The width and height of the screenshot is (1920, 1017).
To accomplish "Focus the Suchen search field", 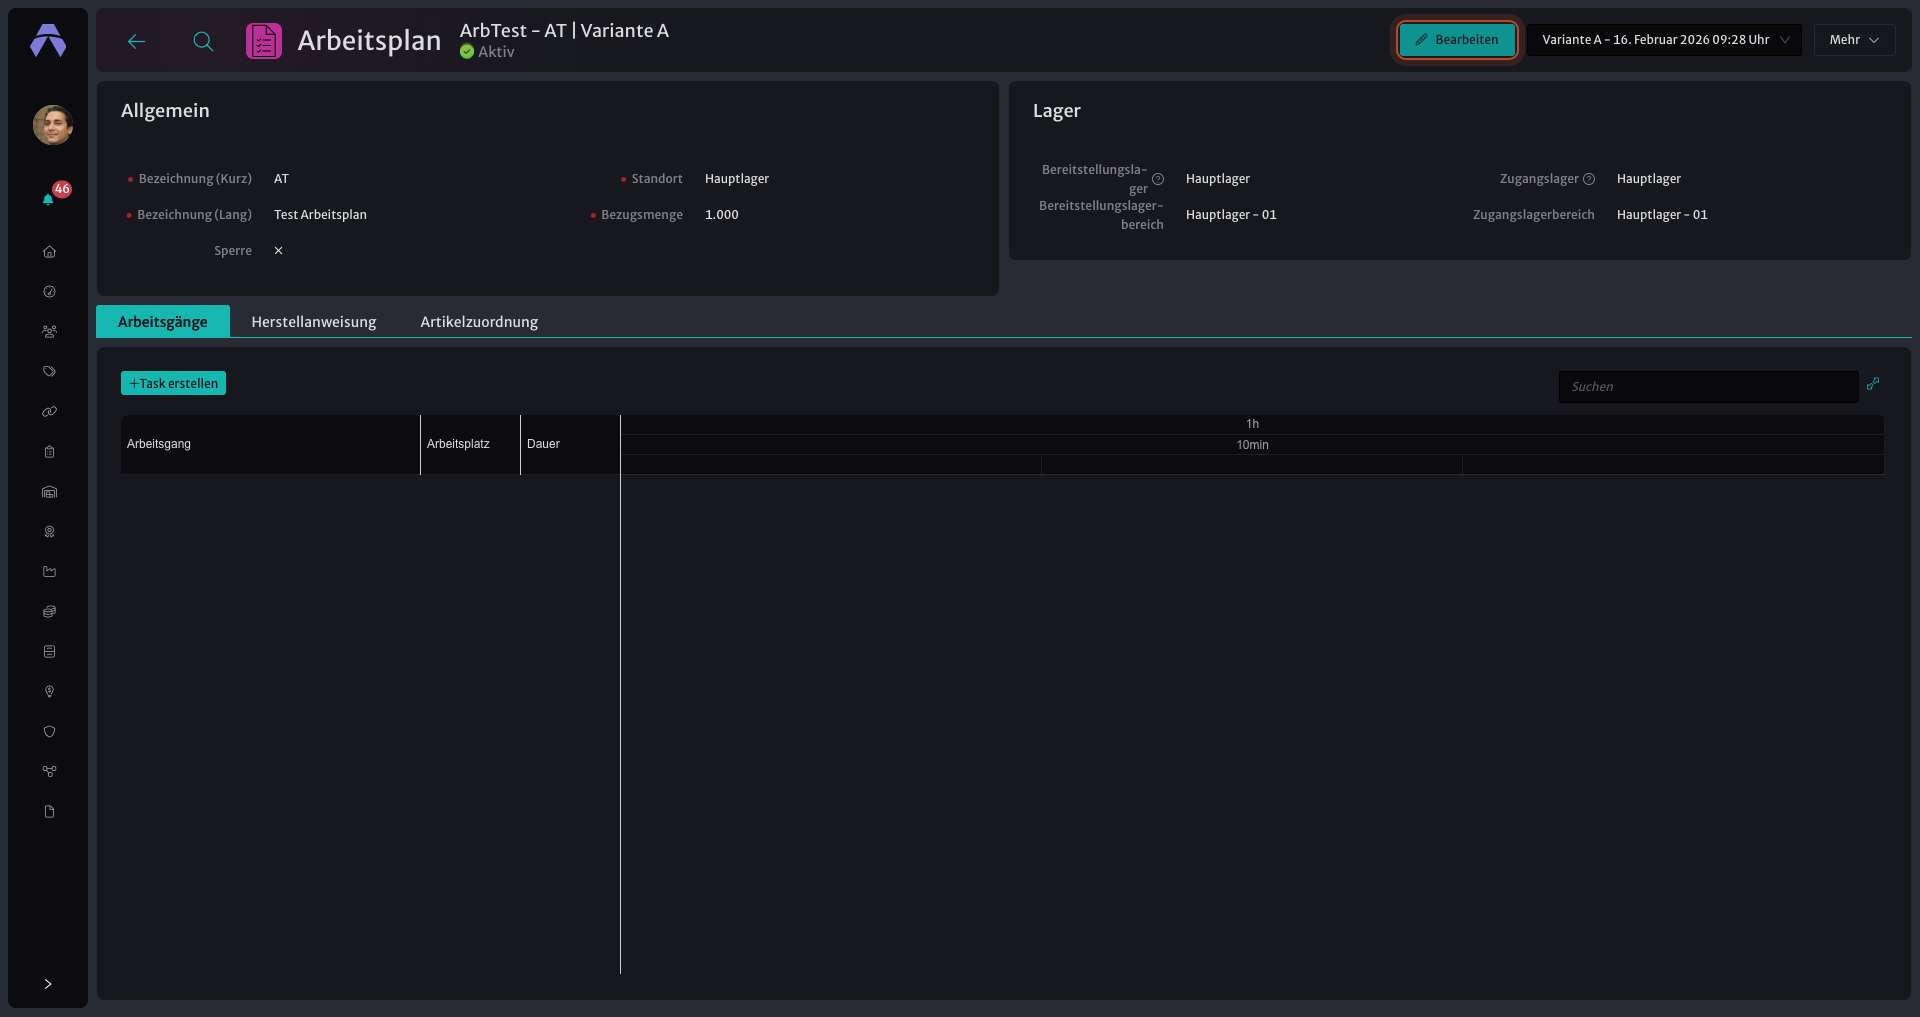I will (x=1708, y=387).
